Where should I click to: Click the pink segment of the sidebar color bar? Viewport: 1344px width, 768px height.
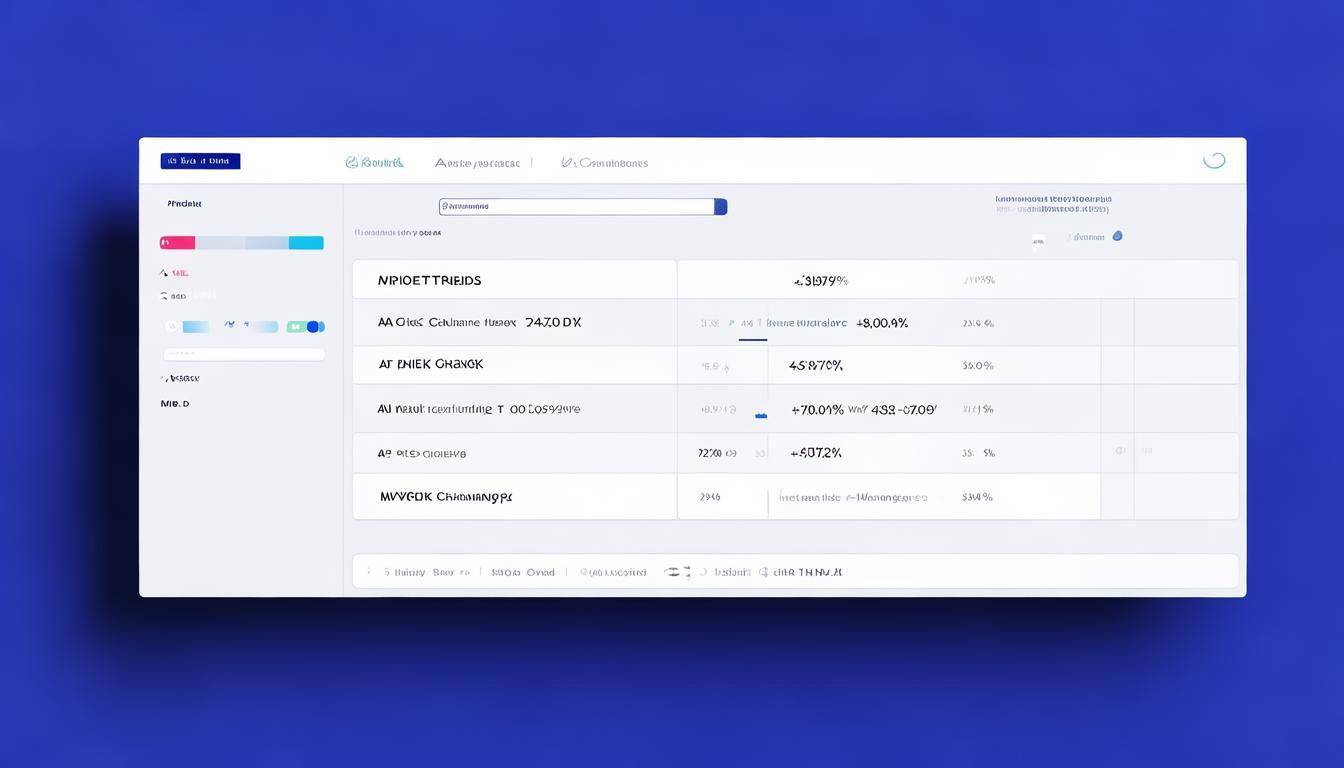(x=177, y=243)
